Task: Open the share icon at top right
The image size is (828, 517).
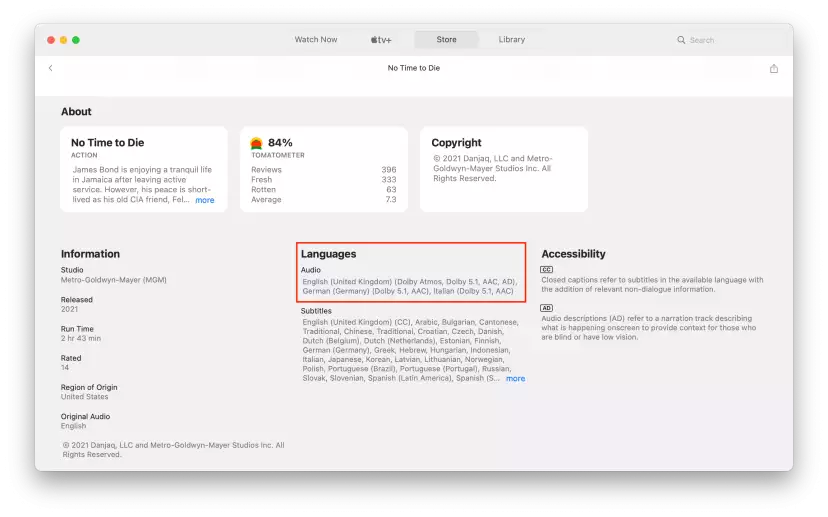Action: click(774, 69)
